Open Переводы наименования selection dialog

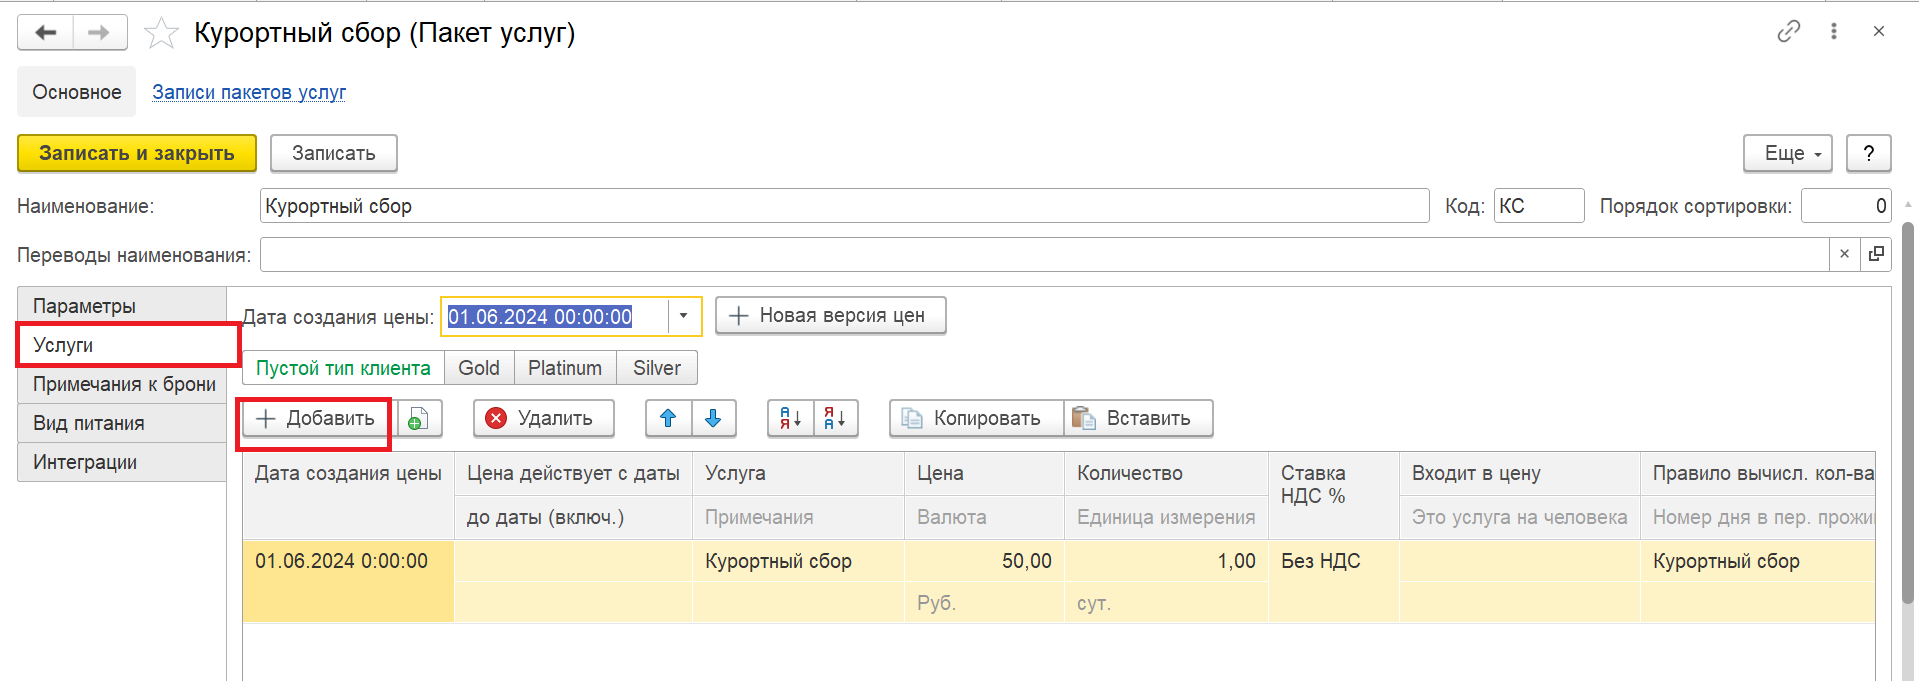[1876, 254]
